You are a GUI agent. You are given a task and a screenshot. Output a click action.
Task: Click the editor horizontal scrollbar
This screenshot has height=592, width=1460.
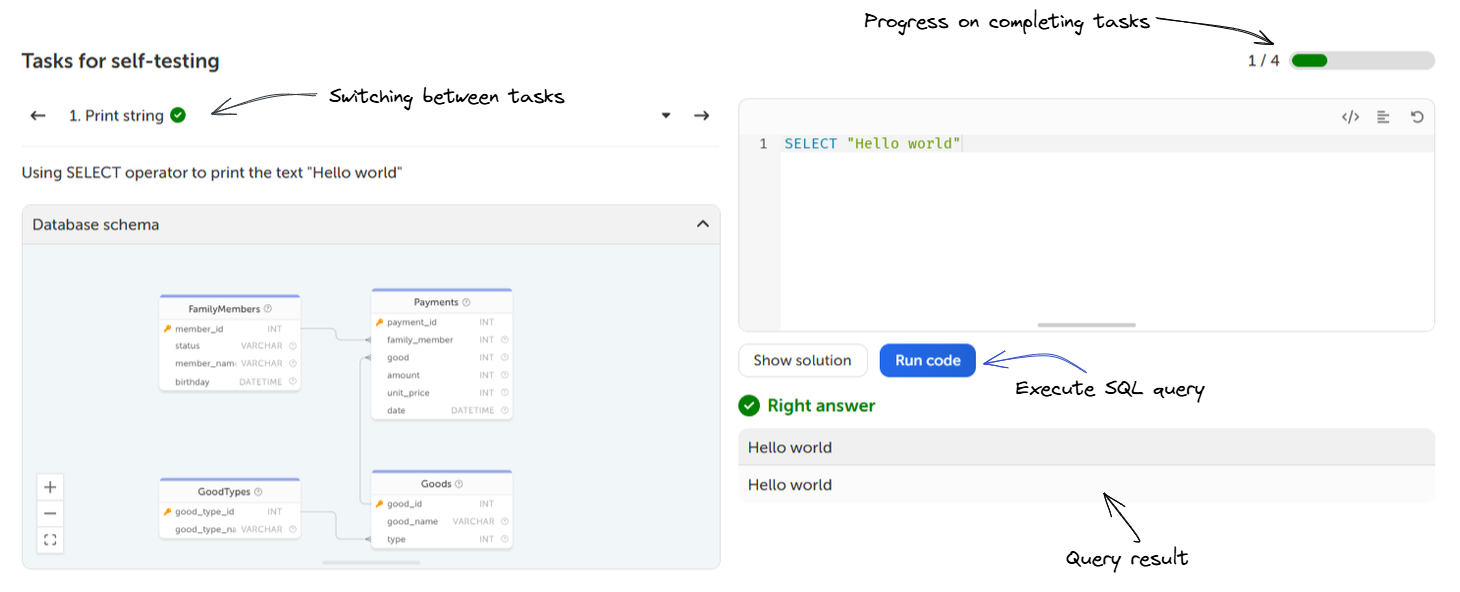[x=1087, y=325]
